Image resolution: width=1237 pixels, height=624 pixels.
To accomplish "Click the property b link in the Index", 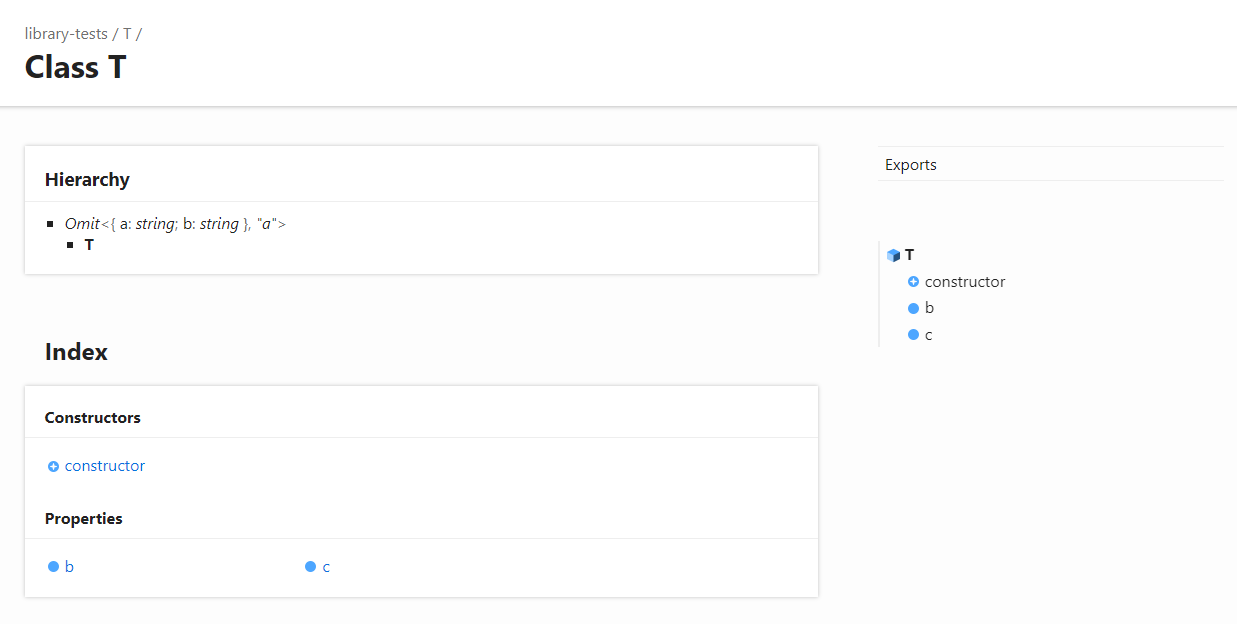I will coord(69,566).
